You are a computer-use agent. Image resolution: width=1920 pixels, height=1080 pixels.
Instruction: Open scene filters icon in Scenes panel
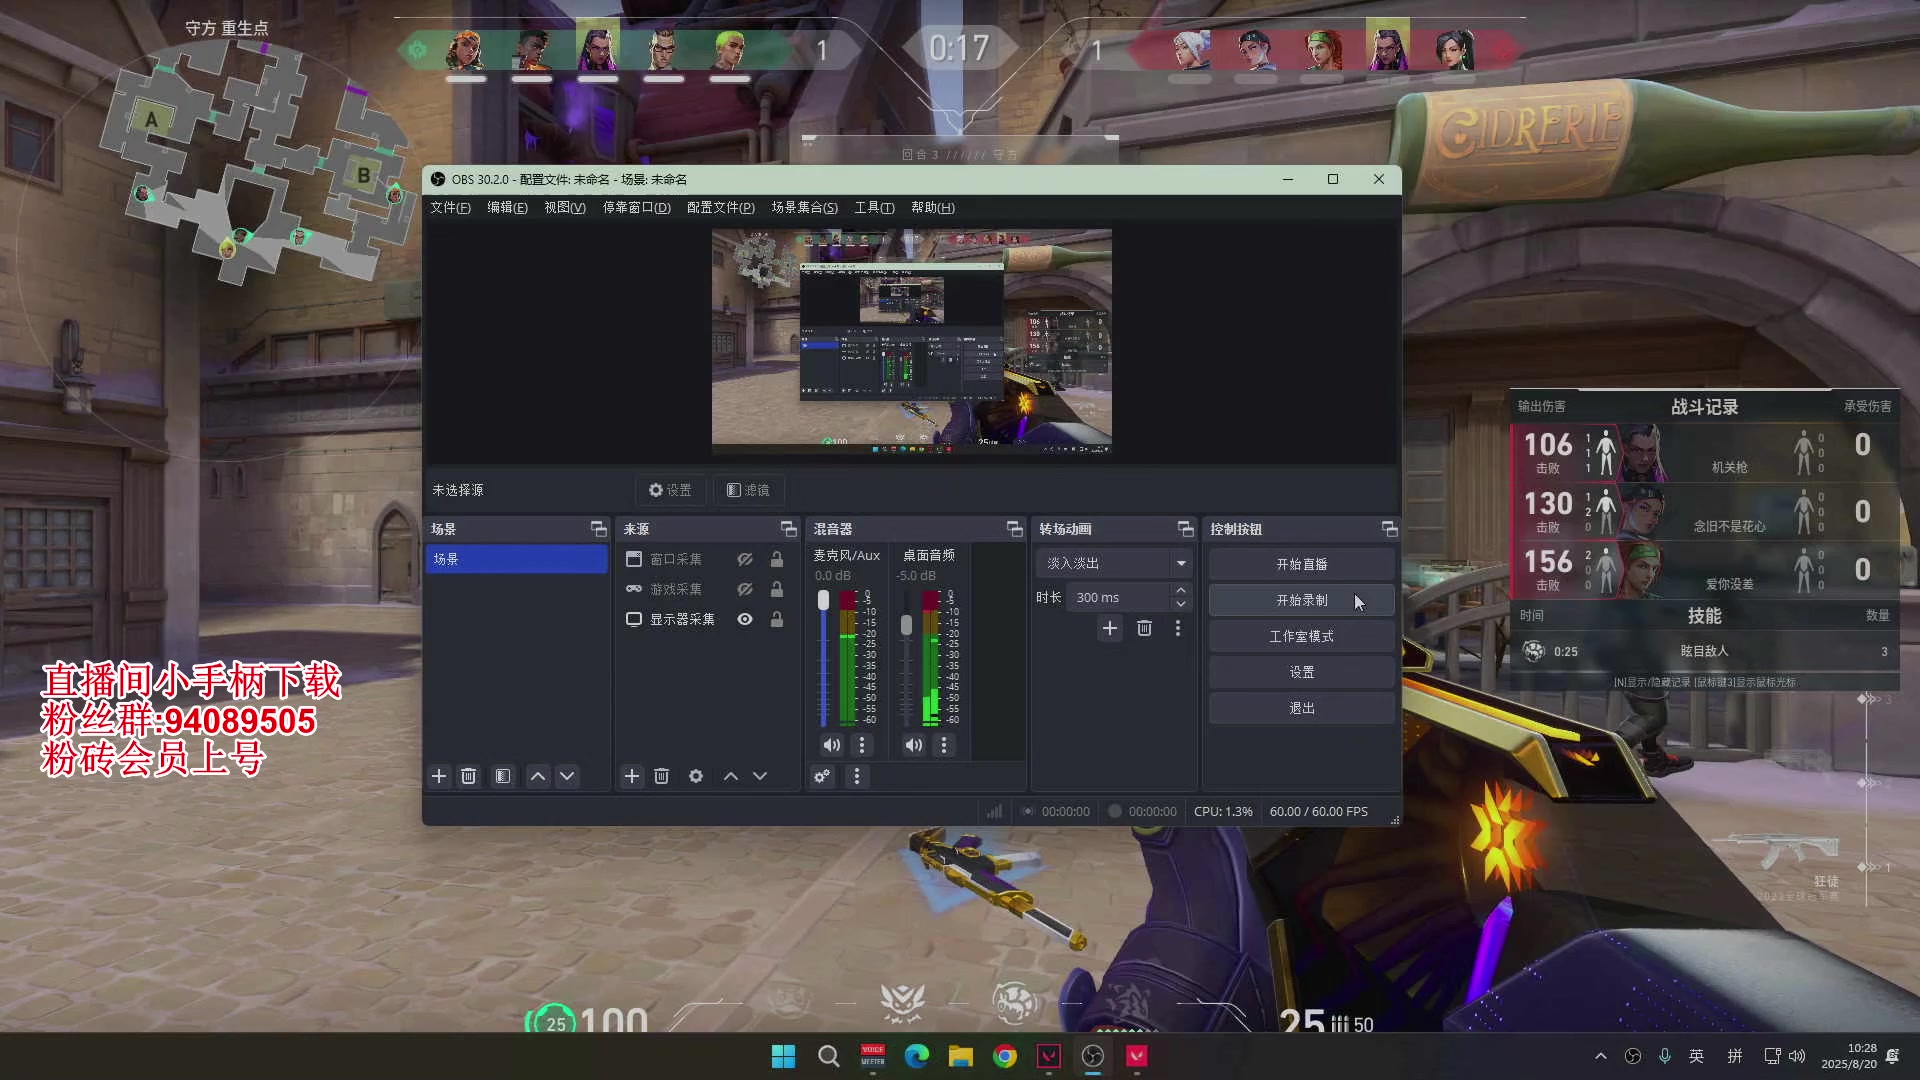503,776
